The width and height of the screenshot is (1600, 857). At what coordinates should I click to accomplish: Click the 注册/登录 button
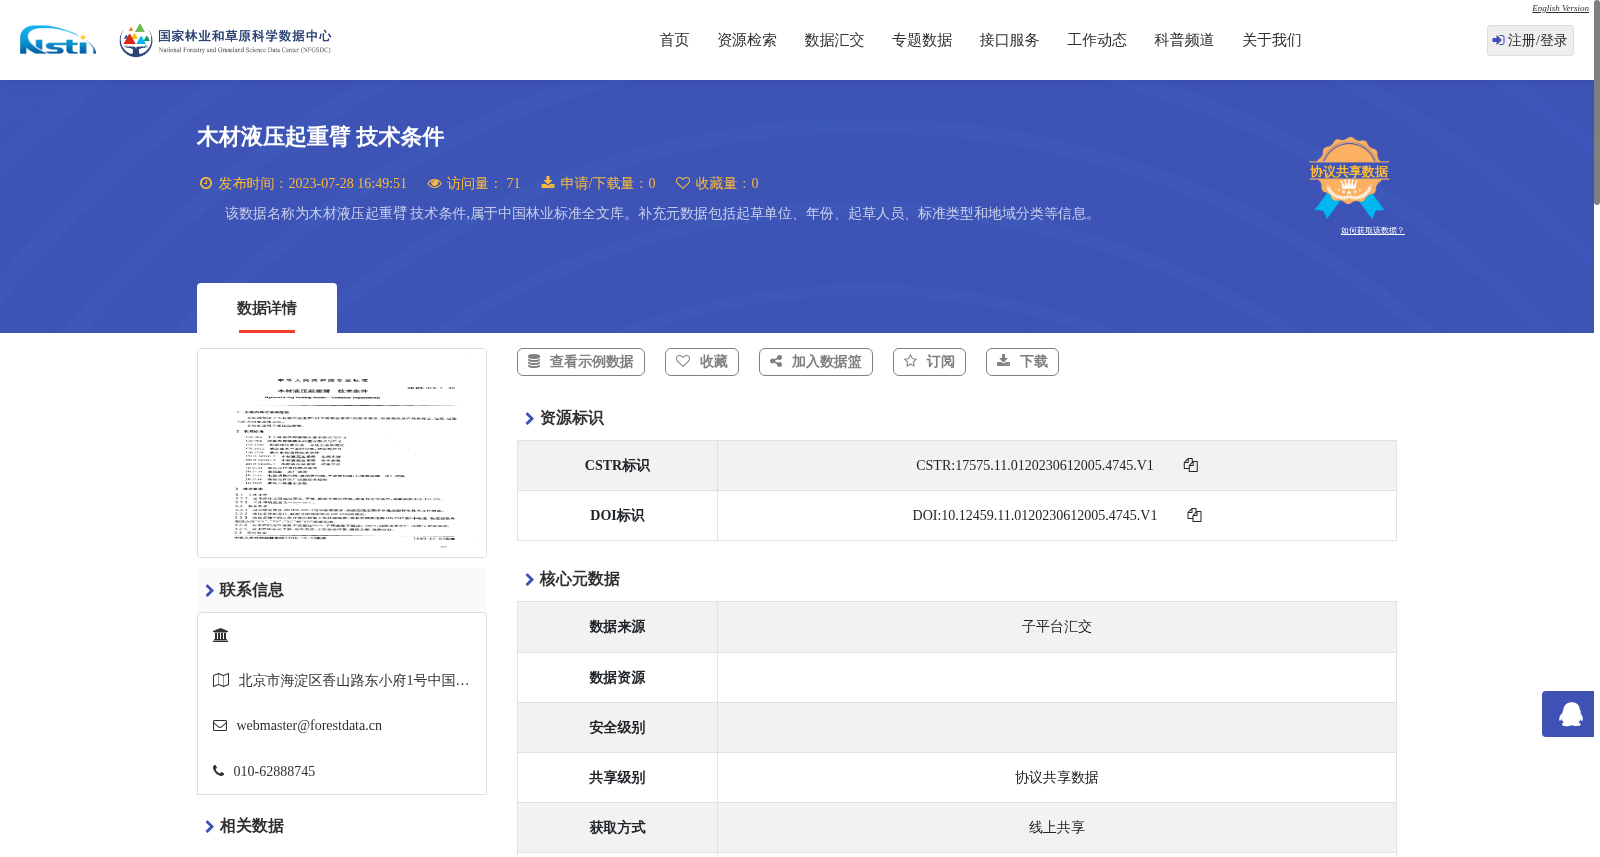(1530, 40)
